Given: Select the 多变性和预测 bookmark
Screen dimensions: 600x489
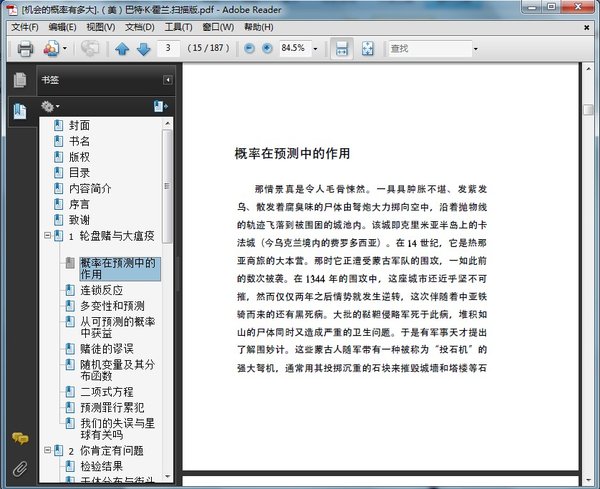Looking at the screenshot, I should 112,306.
